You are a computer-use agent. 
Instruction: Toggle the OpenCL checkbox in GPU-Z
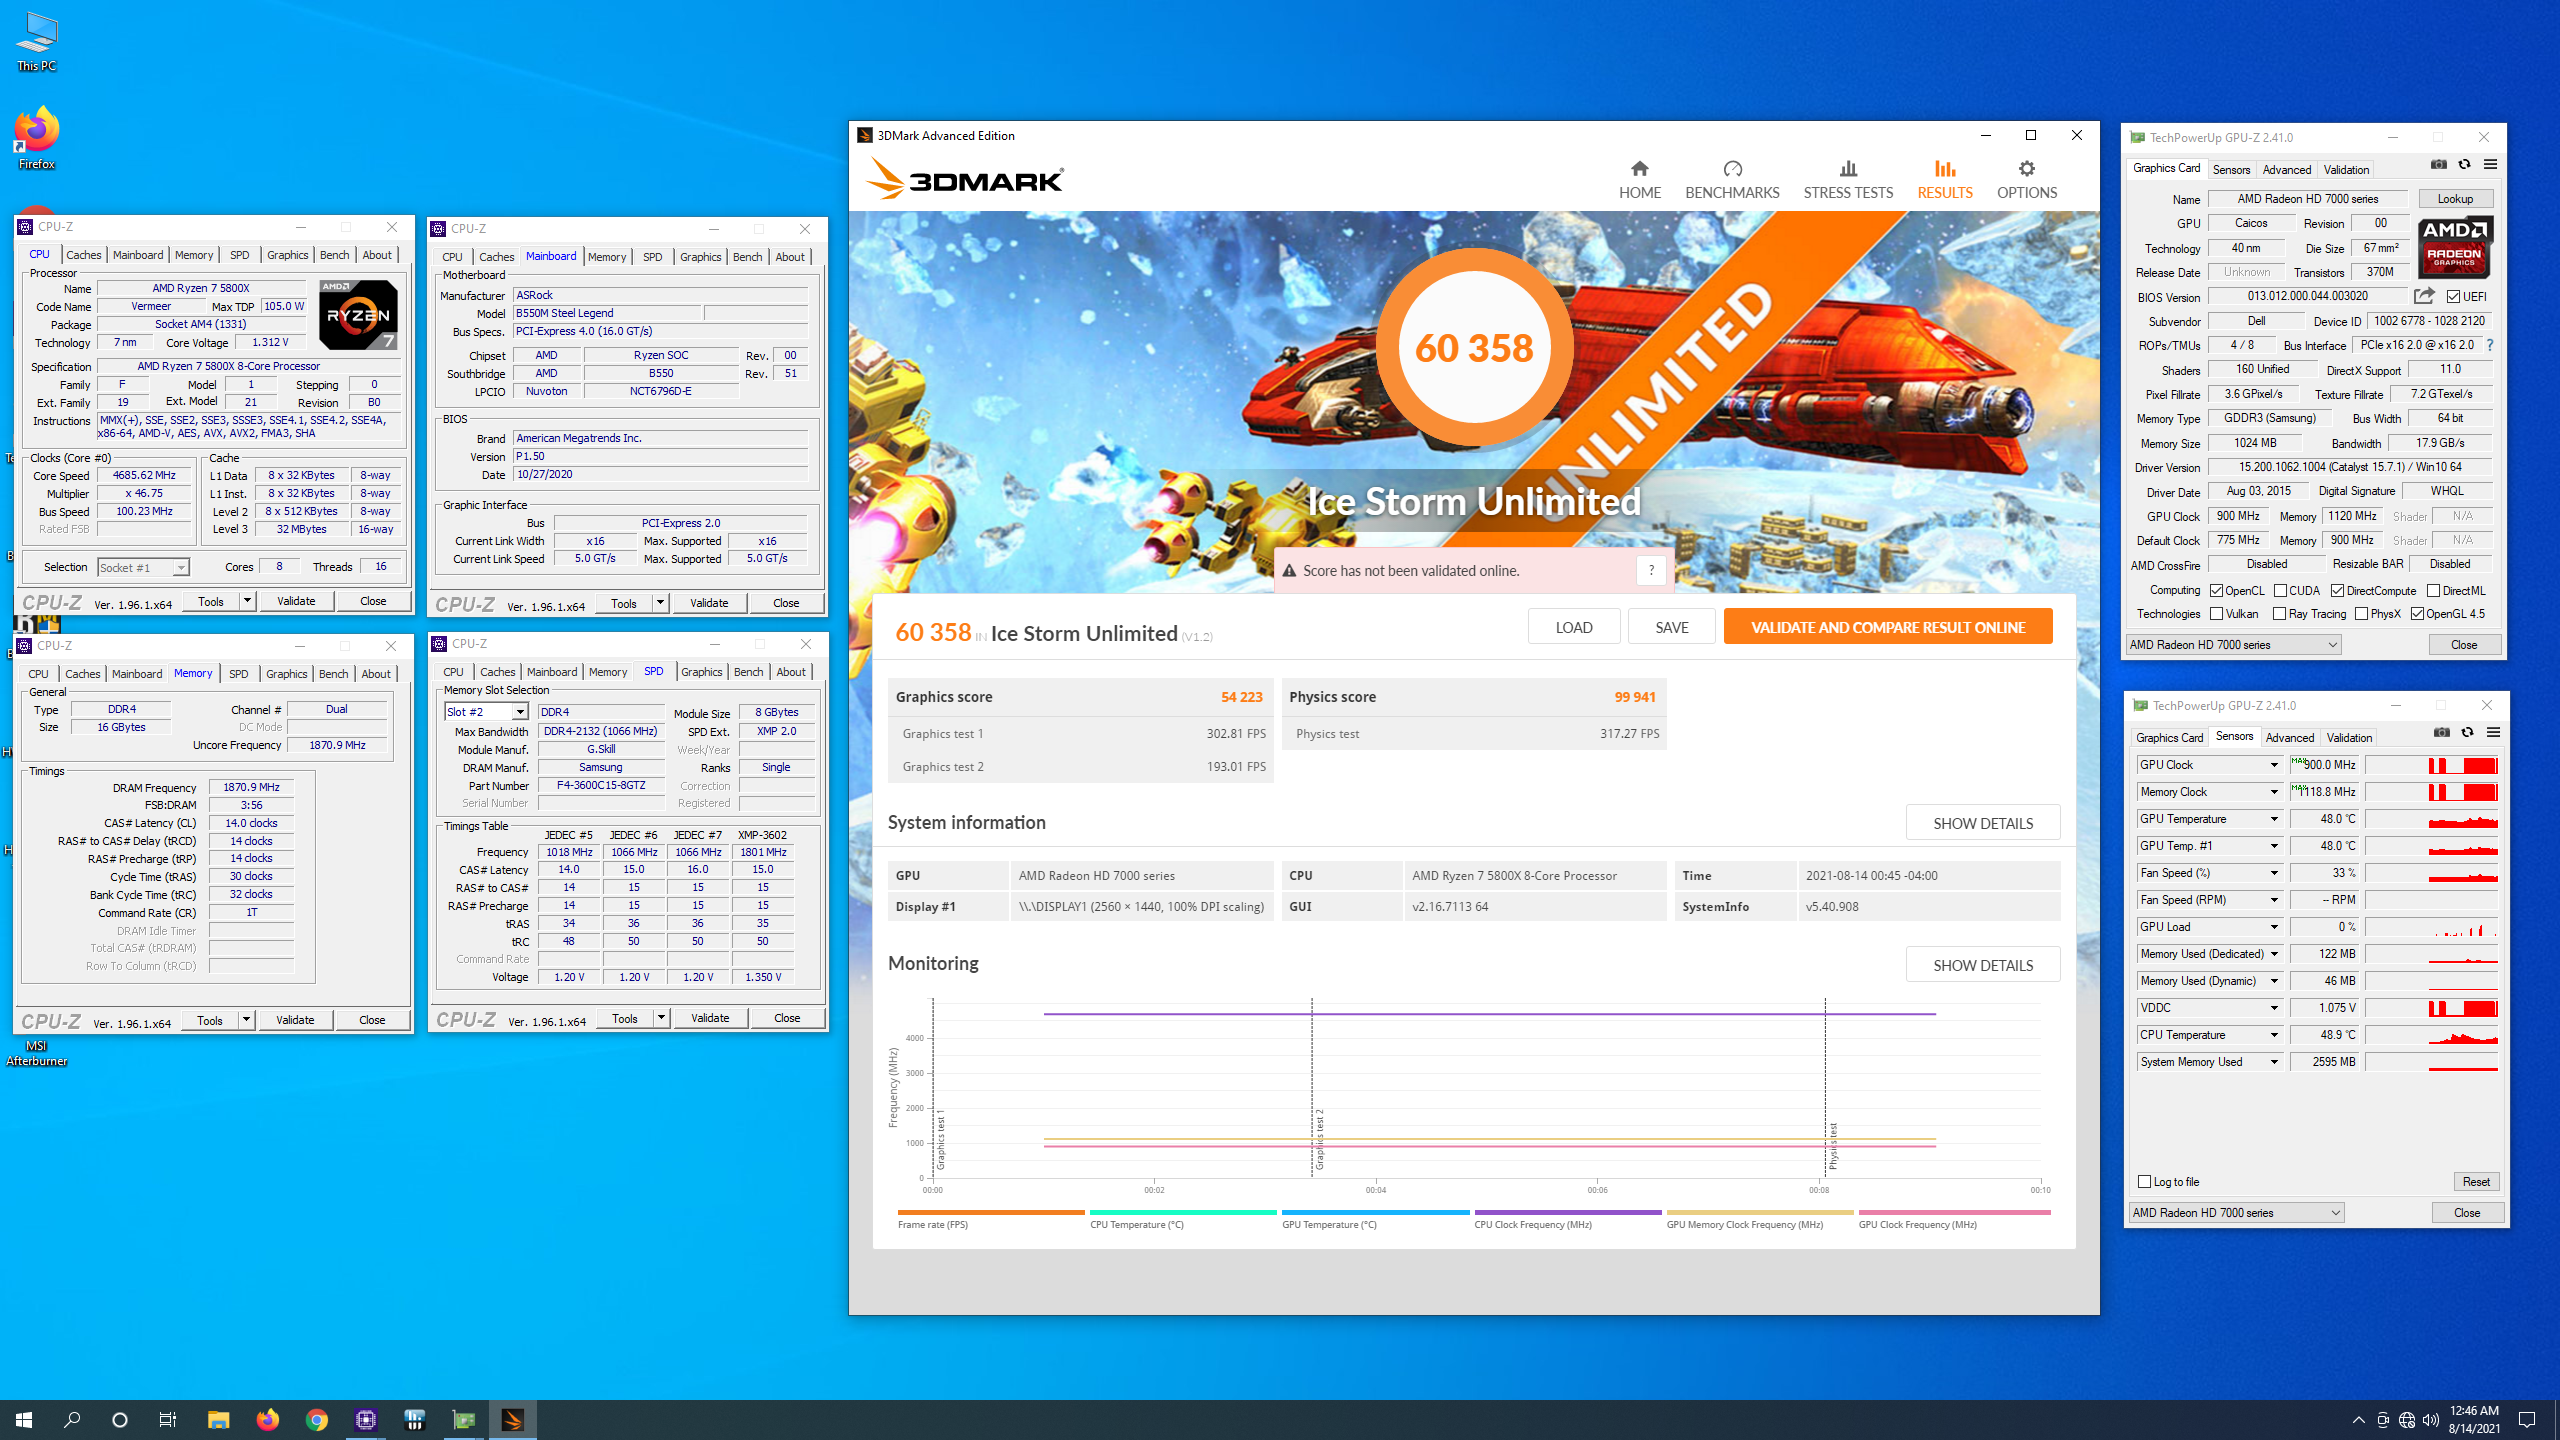pyautogui.click(x=2216, y=591)
